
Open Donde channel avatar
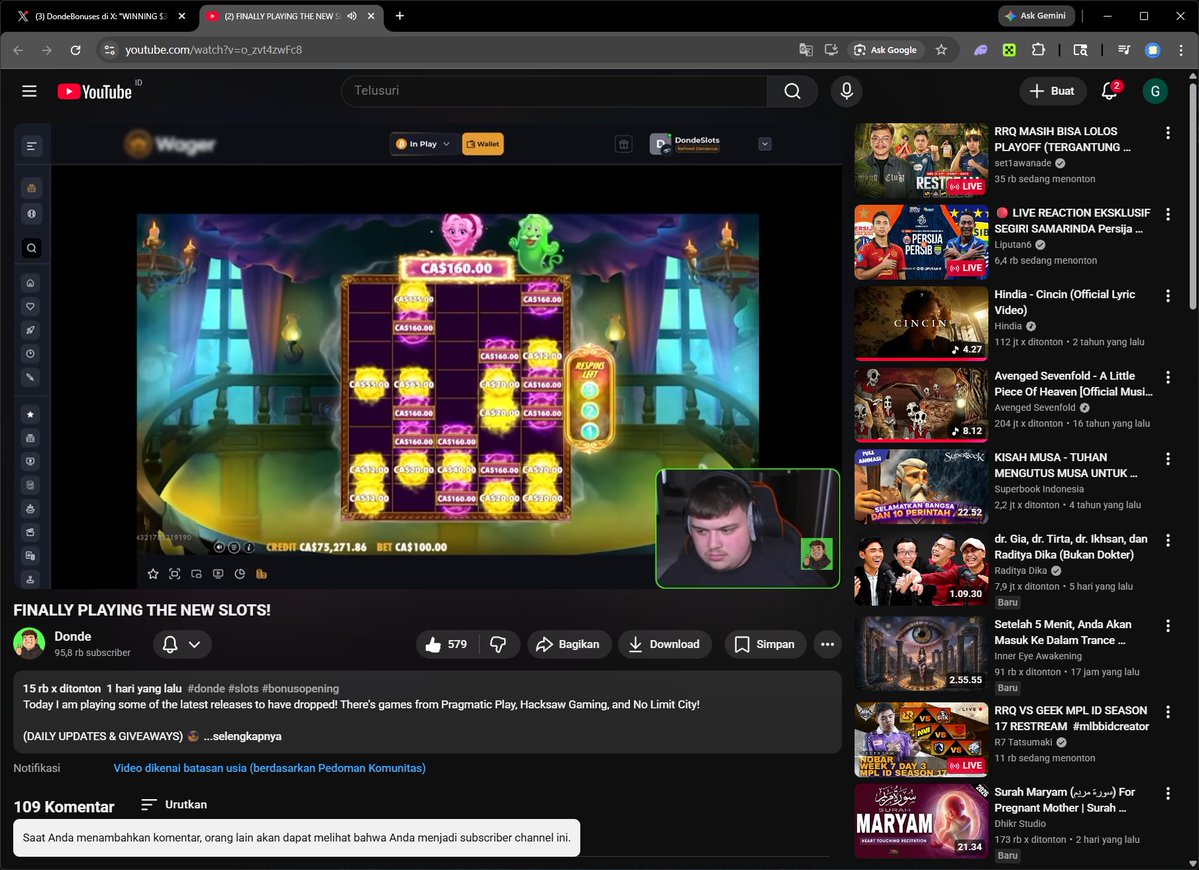click(29, 643)
